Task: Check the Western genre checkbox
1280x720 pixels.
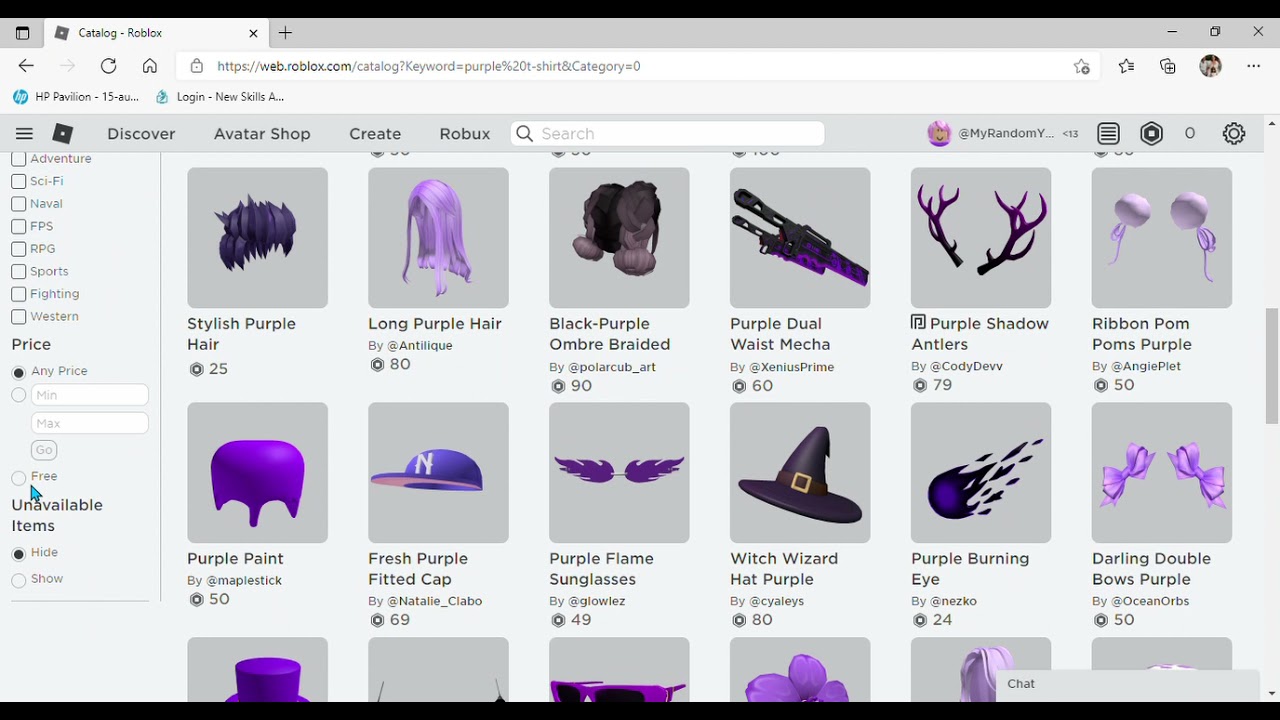Action: (x=18, y=316)
